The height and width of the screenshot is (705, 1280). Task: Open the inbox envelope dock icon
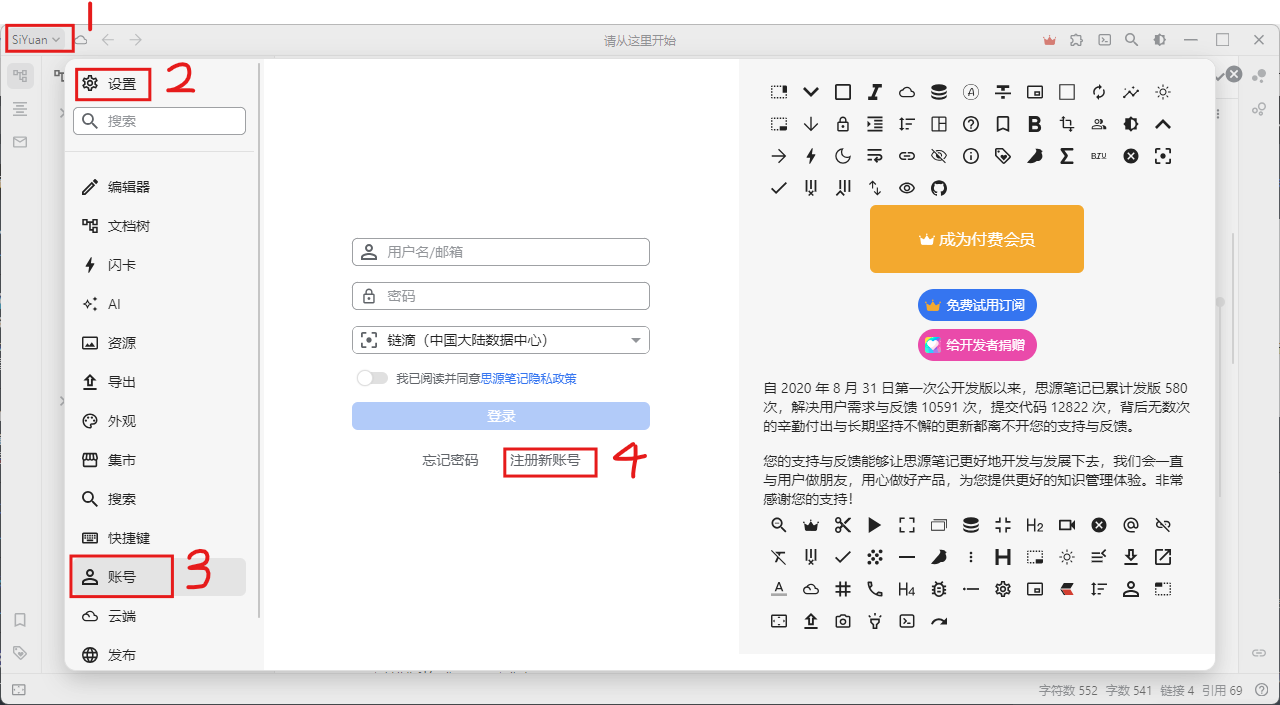pos(20,142)
